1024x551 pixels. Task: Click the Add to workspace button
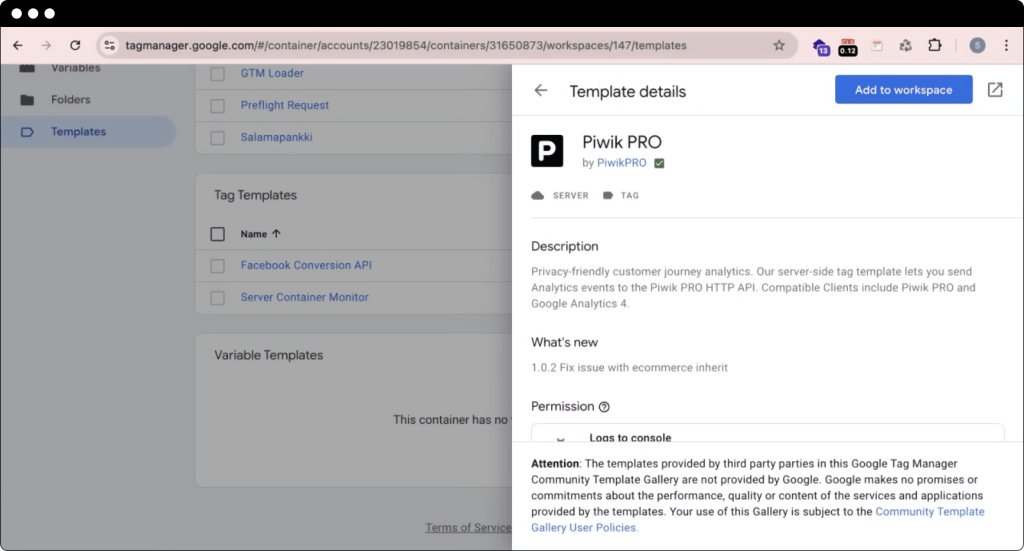click(903, 90)
